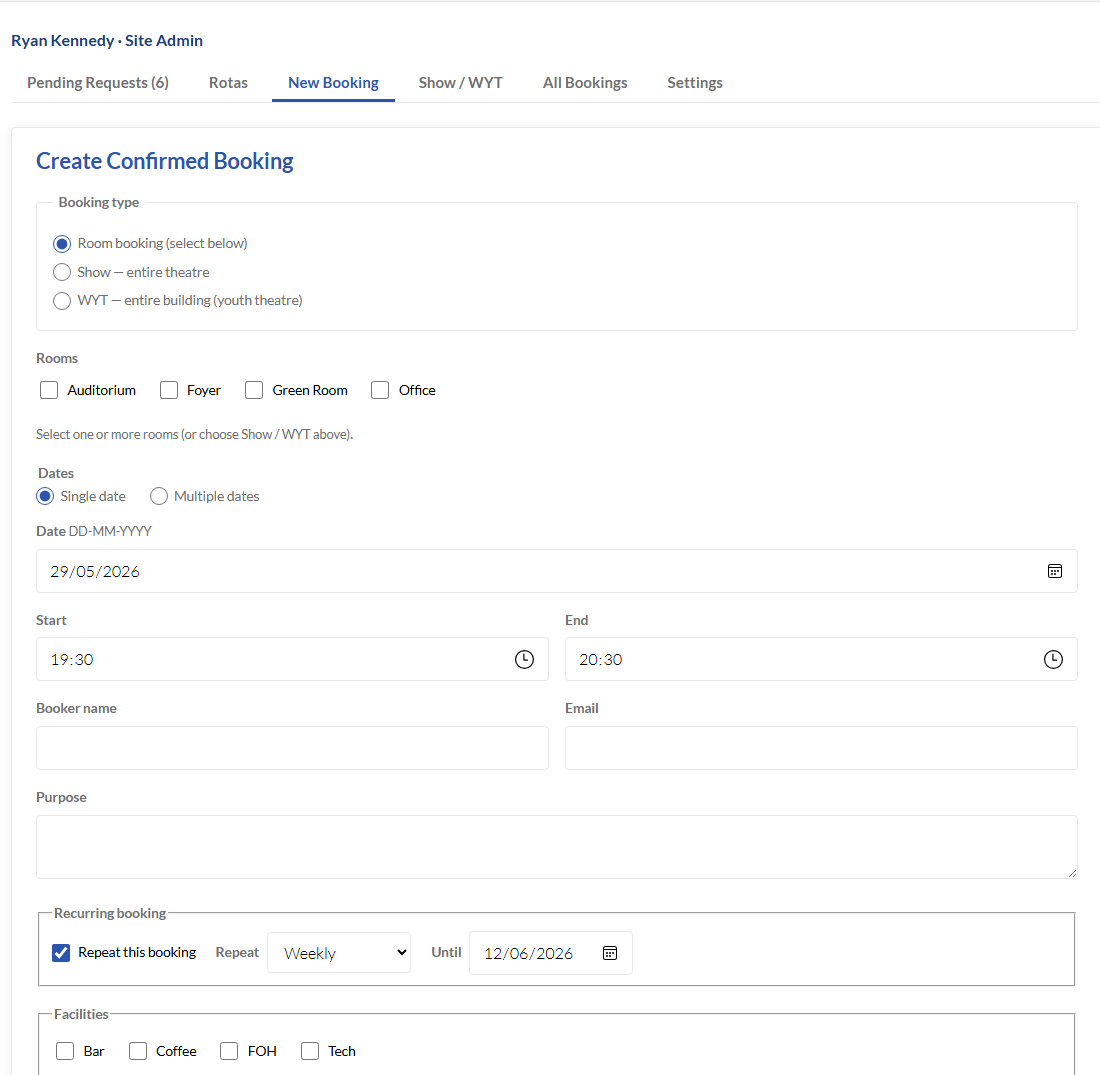Screen dimensions: 1100x1075
Task: Choose WYT — entire building option
Action: (62, 301)
